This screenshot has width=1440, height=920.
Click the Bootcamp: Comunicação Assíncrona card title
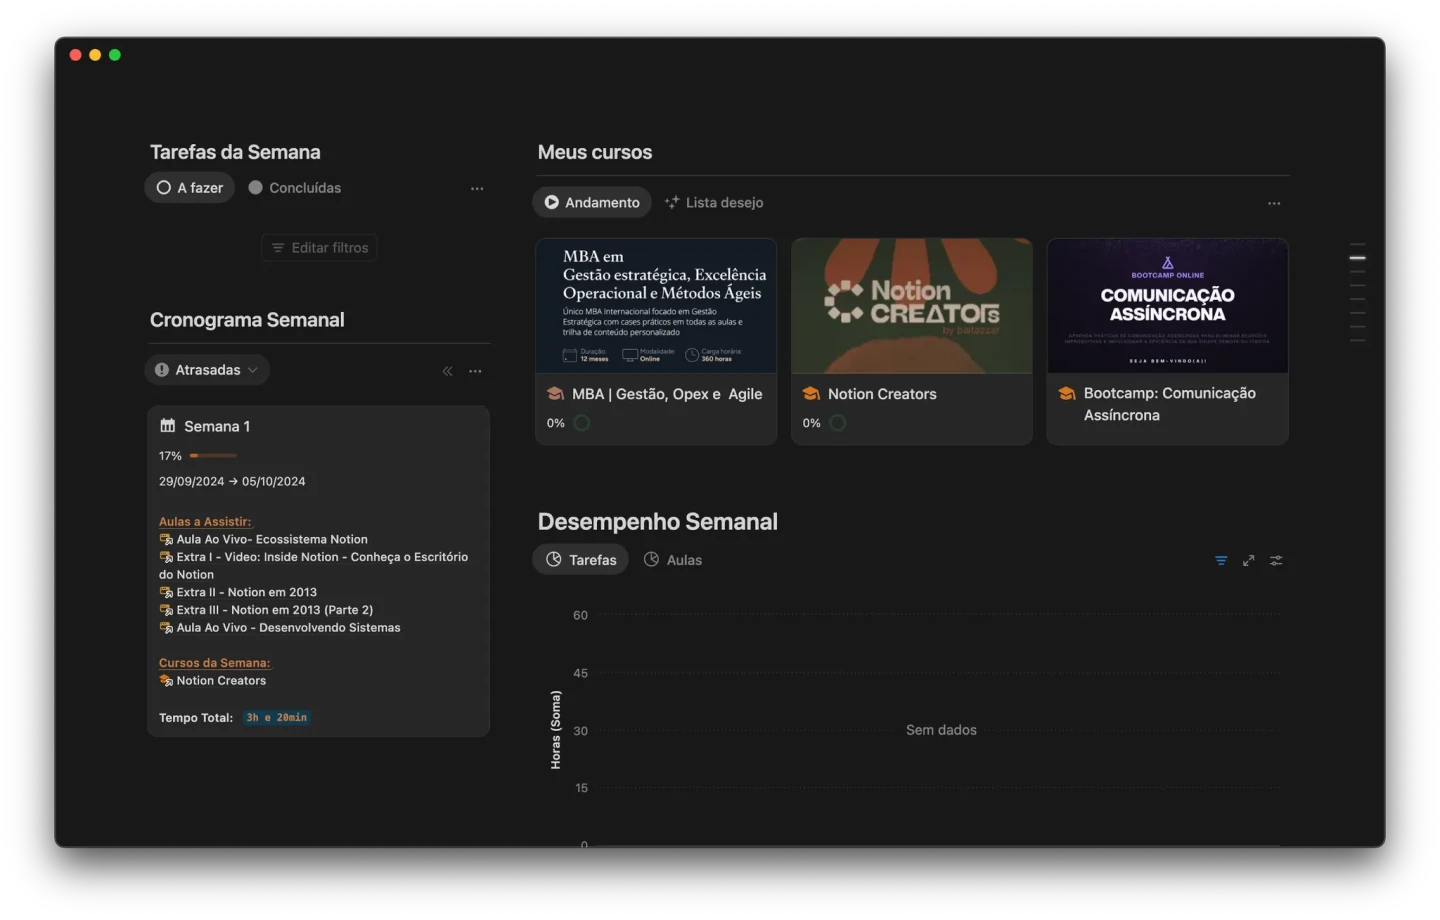(x=1170, y=404)
